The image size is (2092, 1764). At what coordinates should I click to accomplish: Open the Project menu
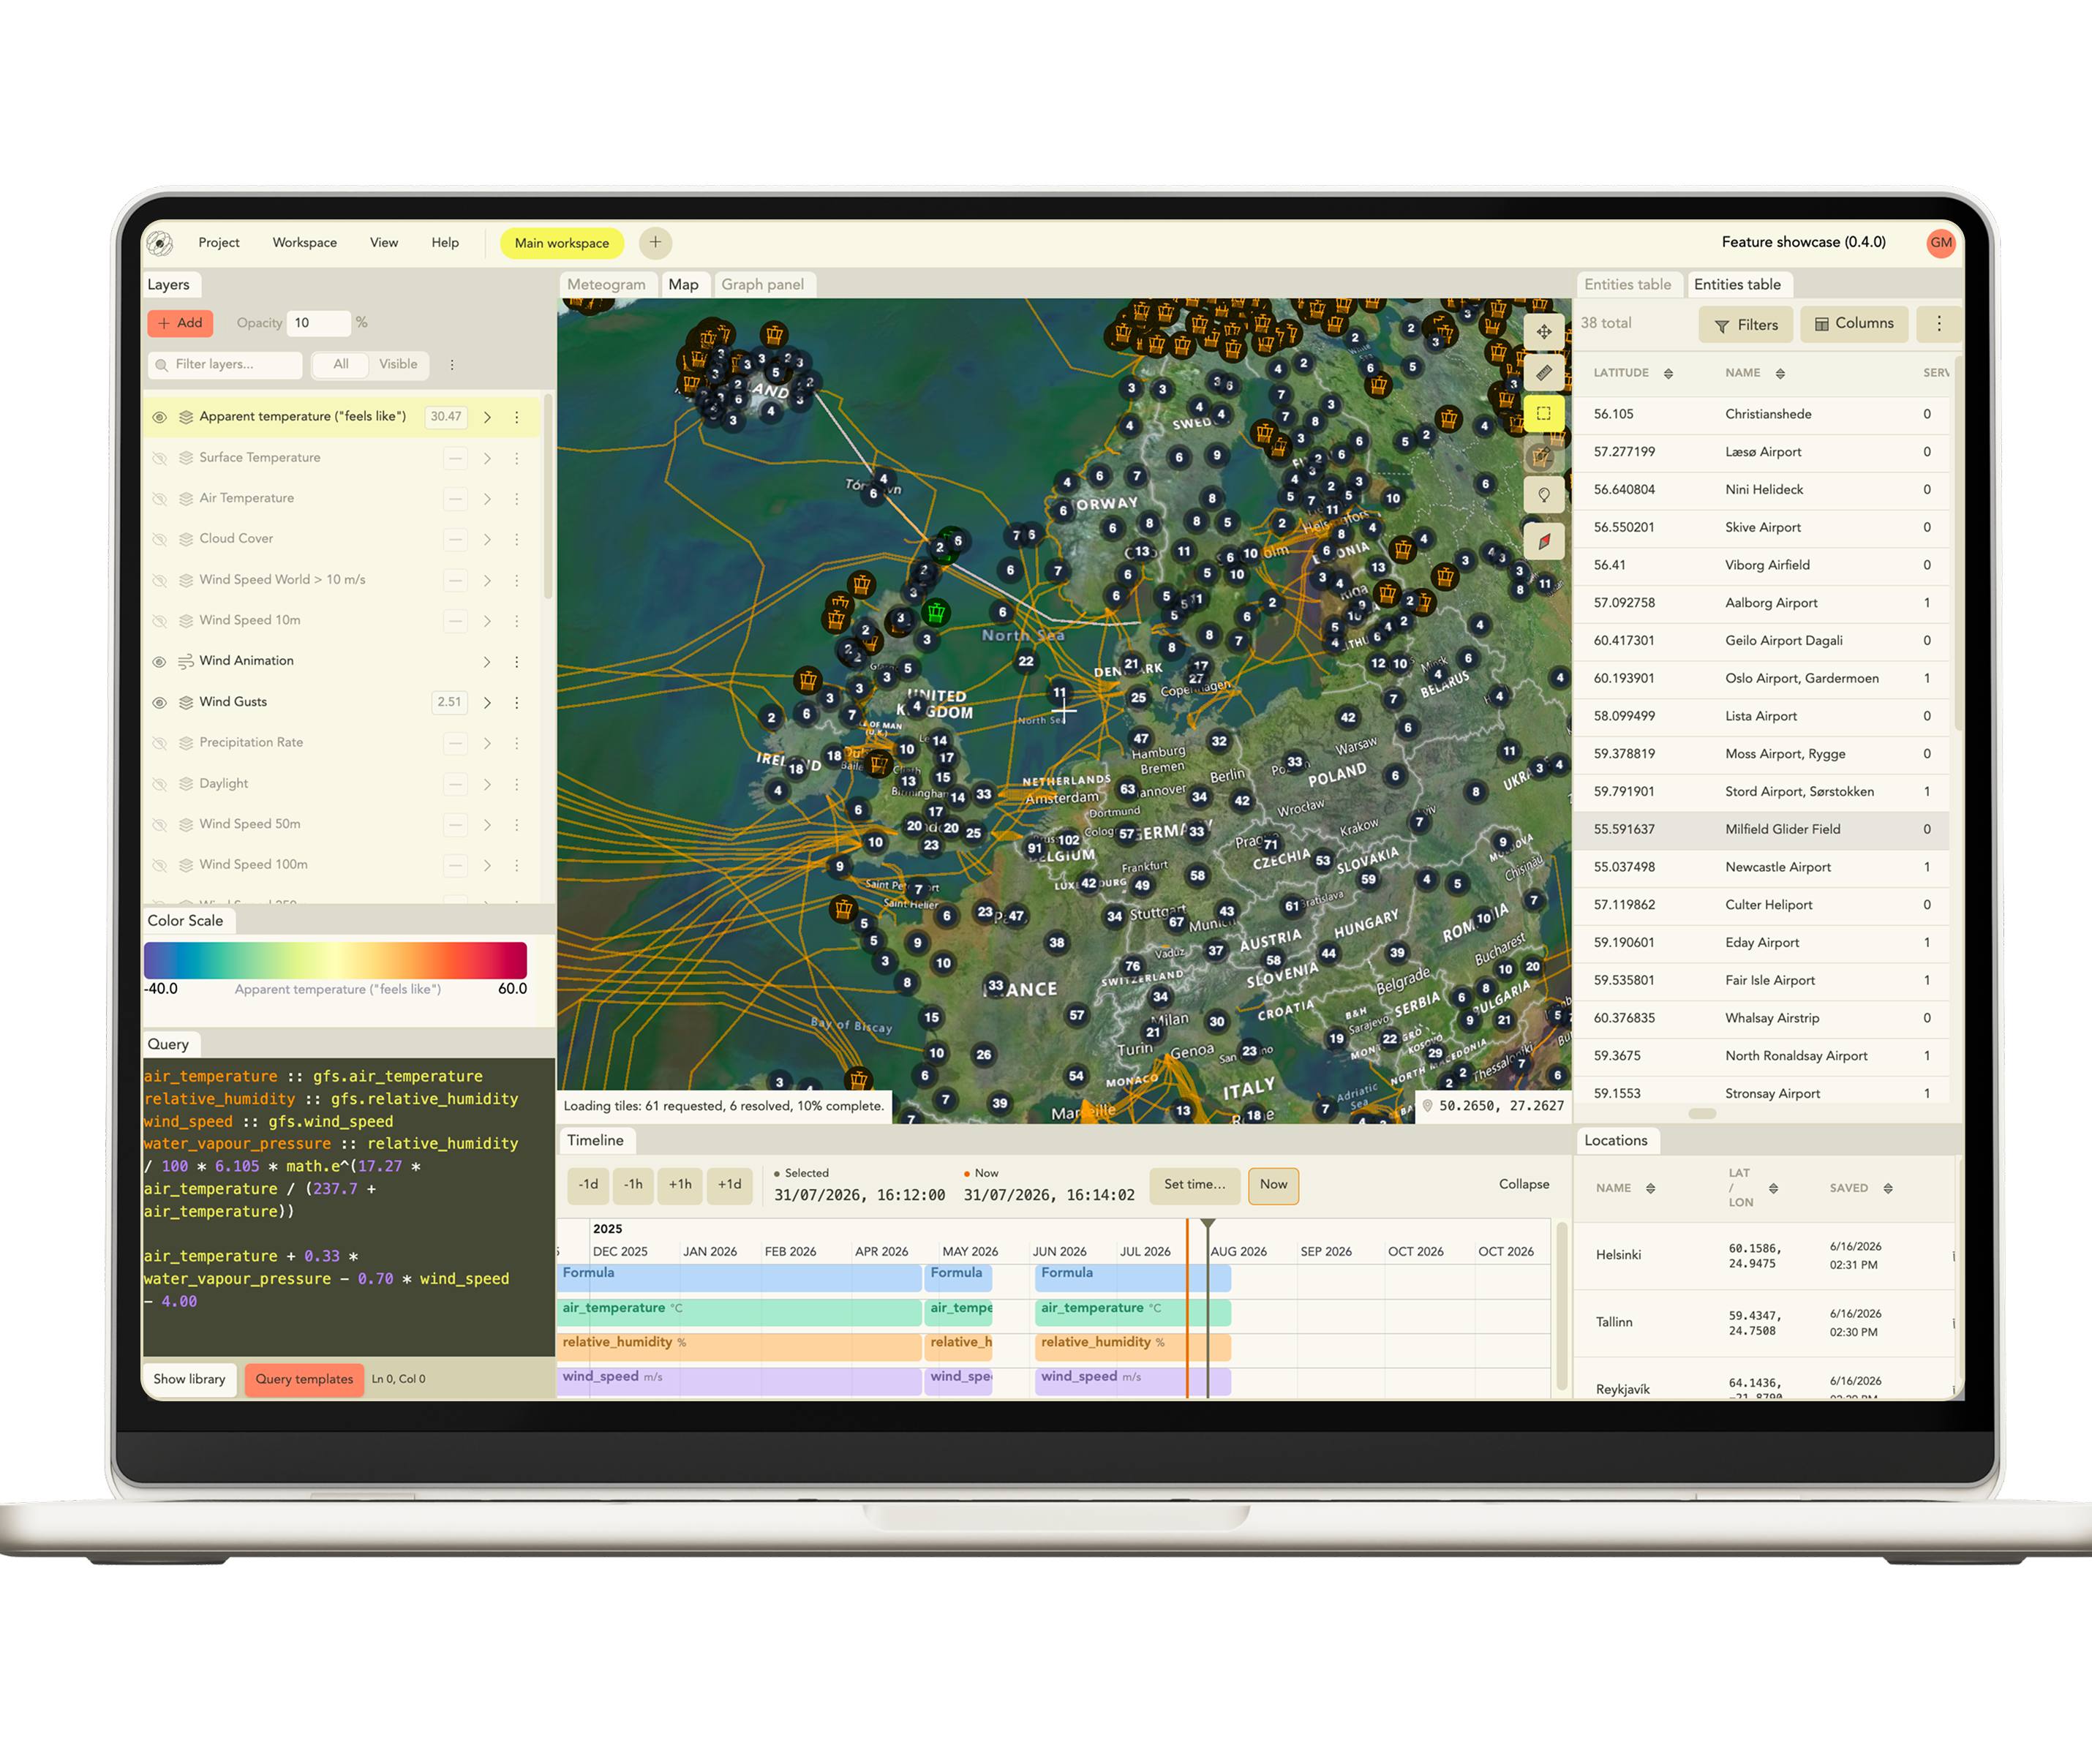pyautogui.click(x=219, y=243)
